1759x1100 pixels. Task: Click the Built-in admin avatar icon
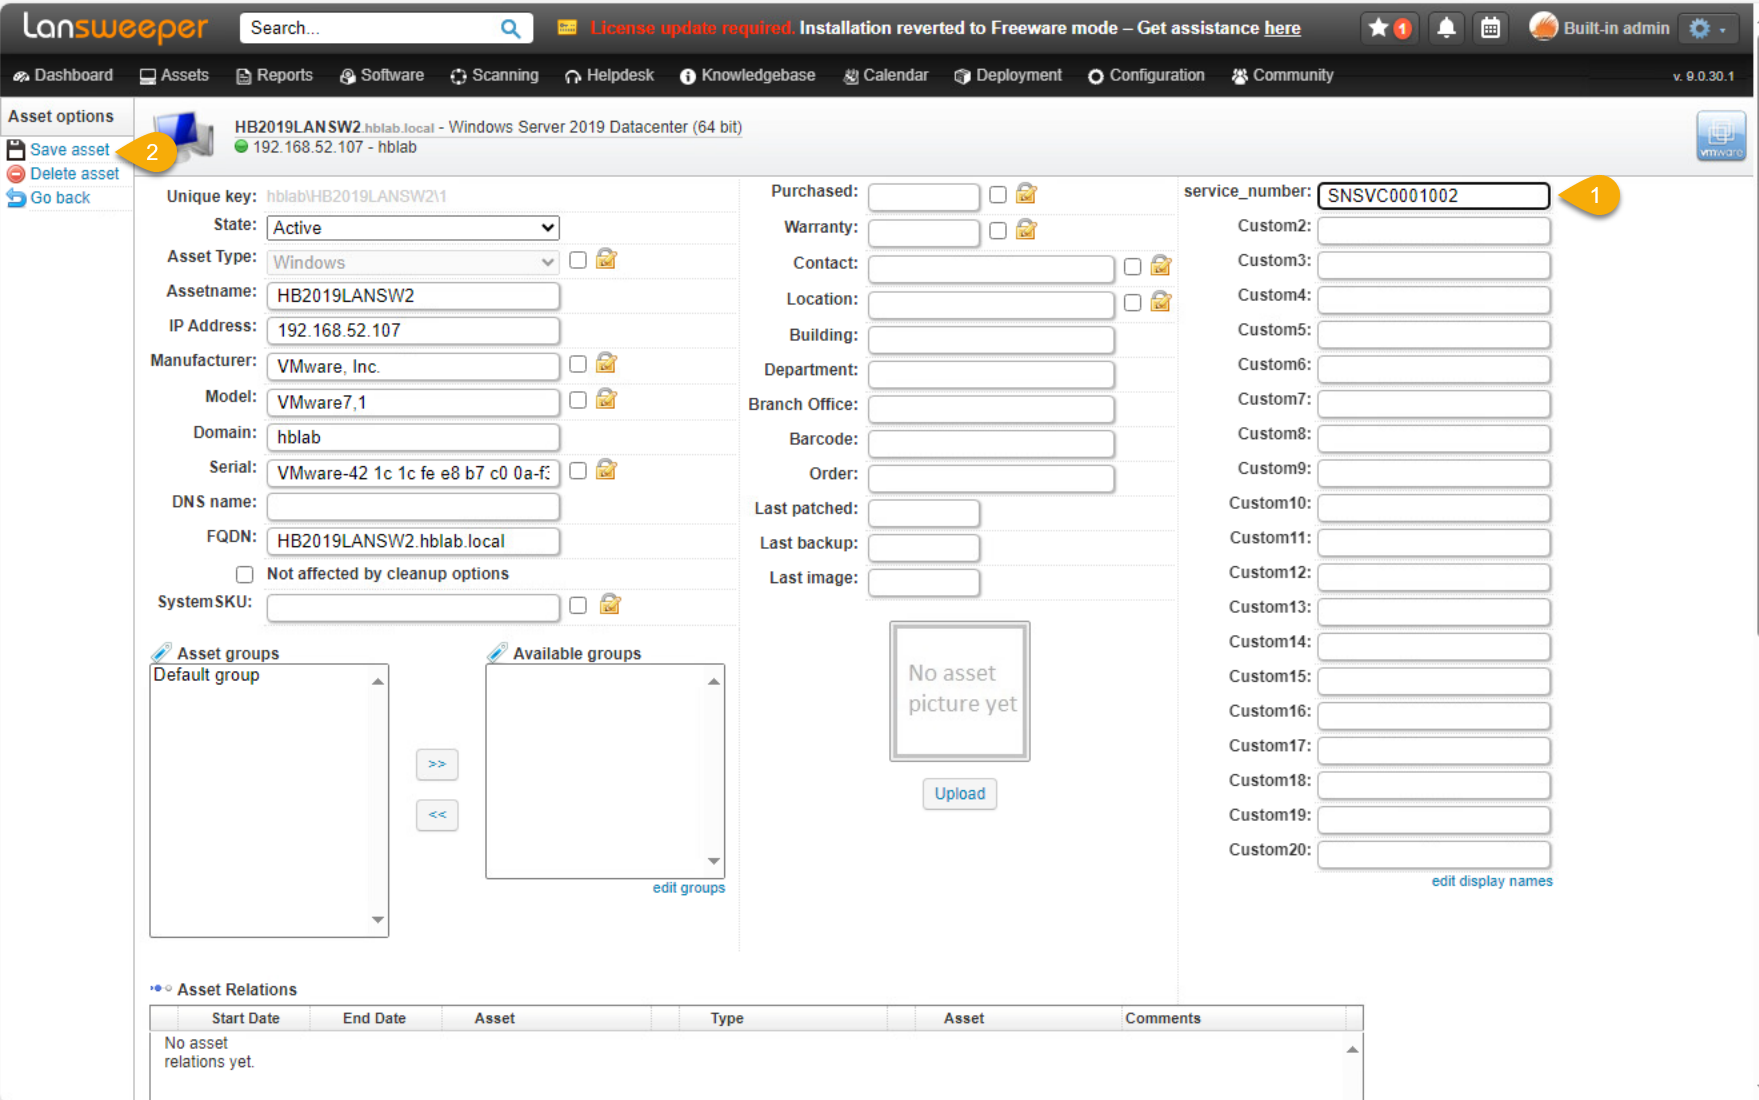click(1543, 27)
